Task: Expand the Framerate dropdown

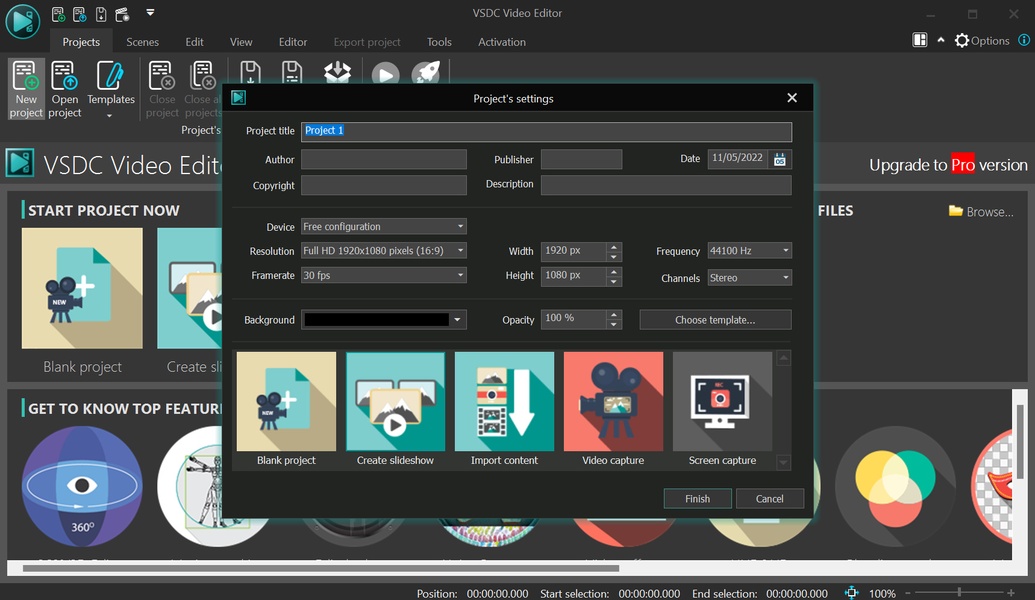Action: click(x=384, y=275)
